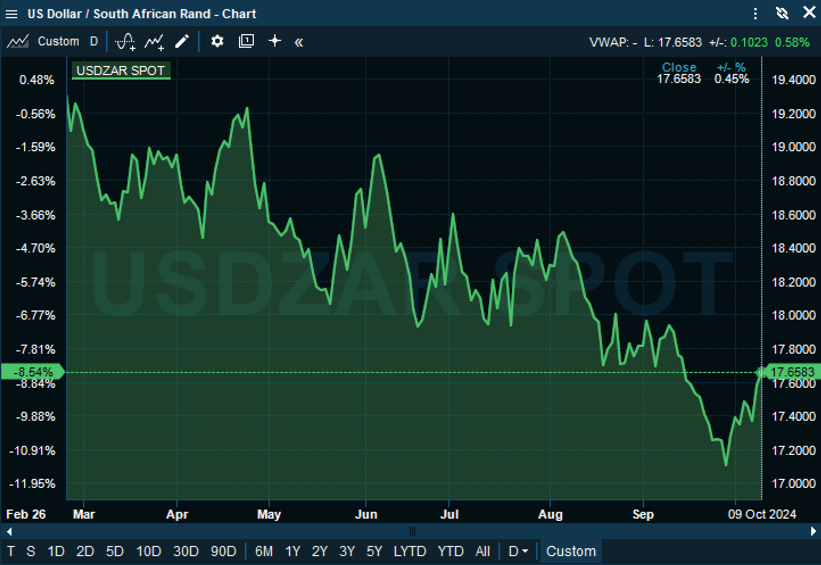
Task: Switch to 1Y range
Action: tap(293, 551)
